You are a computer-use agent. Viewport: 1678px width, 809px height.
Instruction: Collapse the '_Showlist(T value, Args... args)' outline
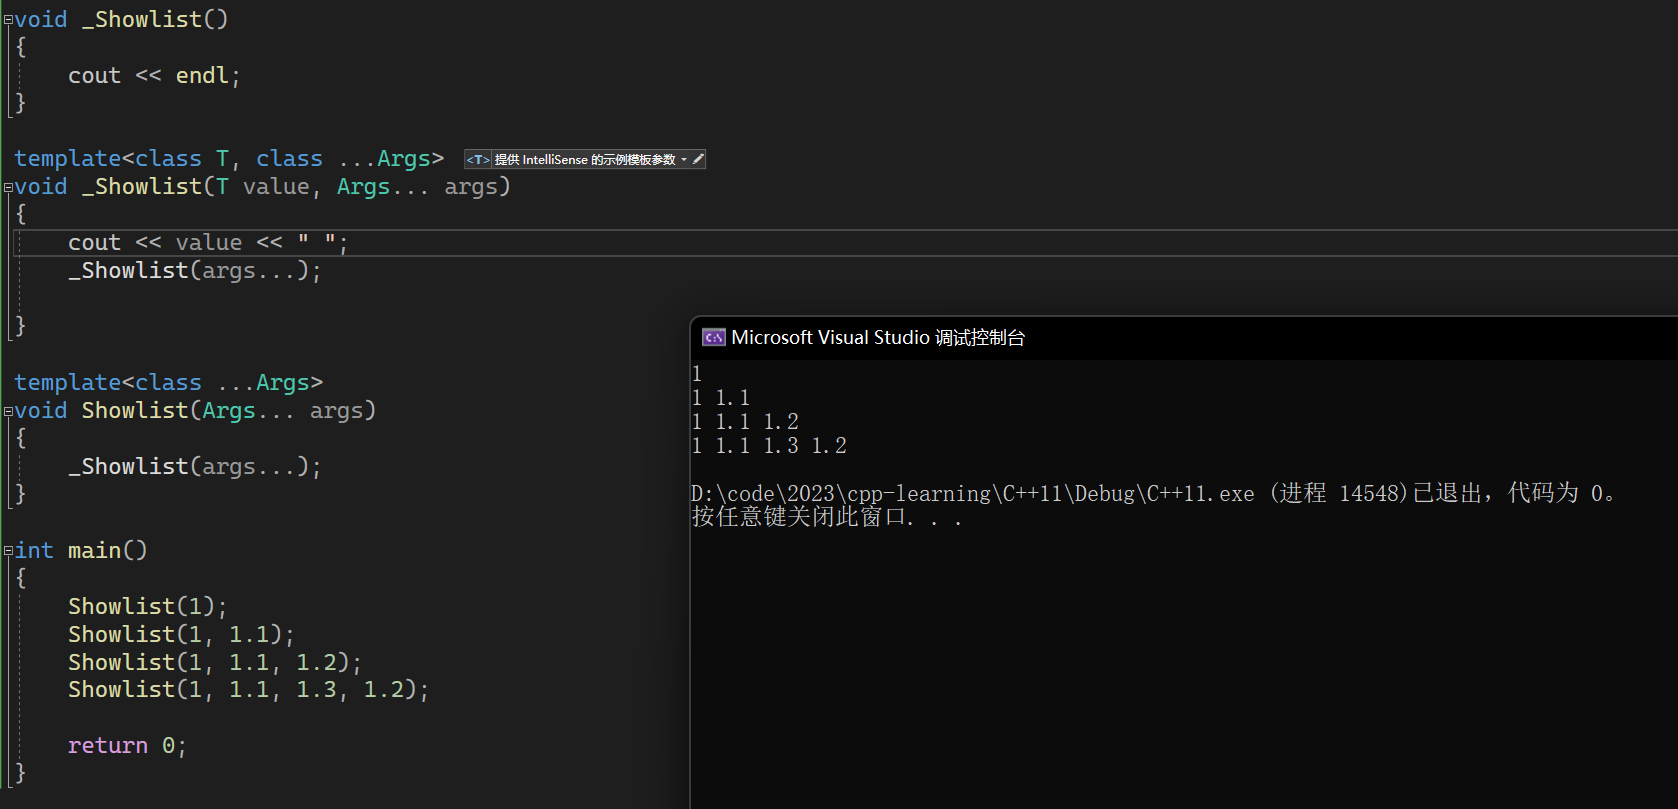[8, 187]
